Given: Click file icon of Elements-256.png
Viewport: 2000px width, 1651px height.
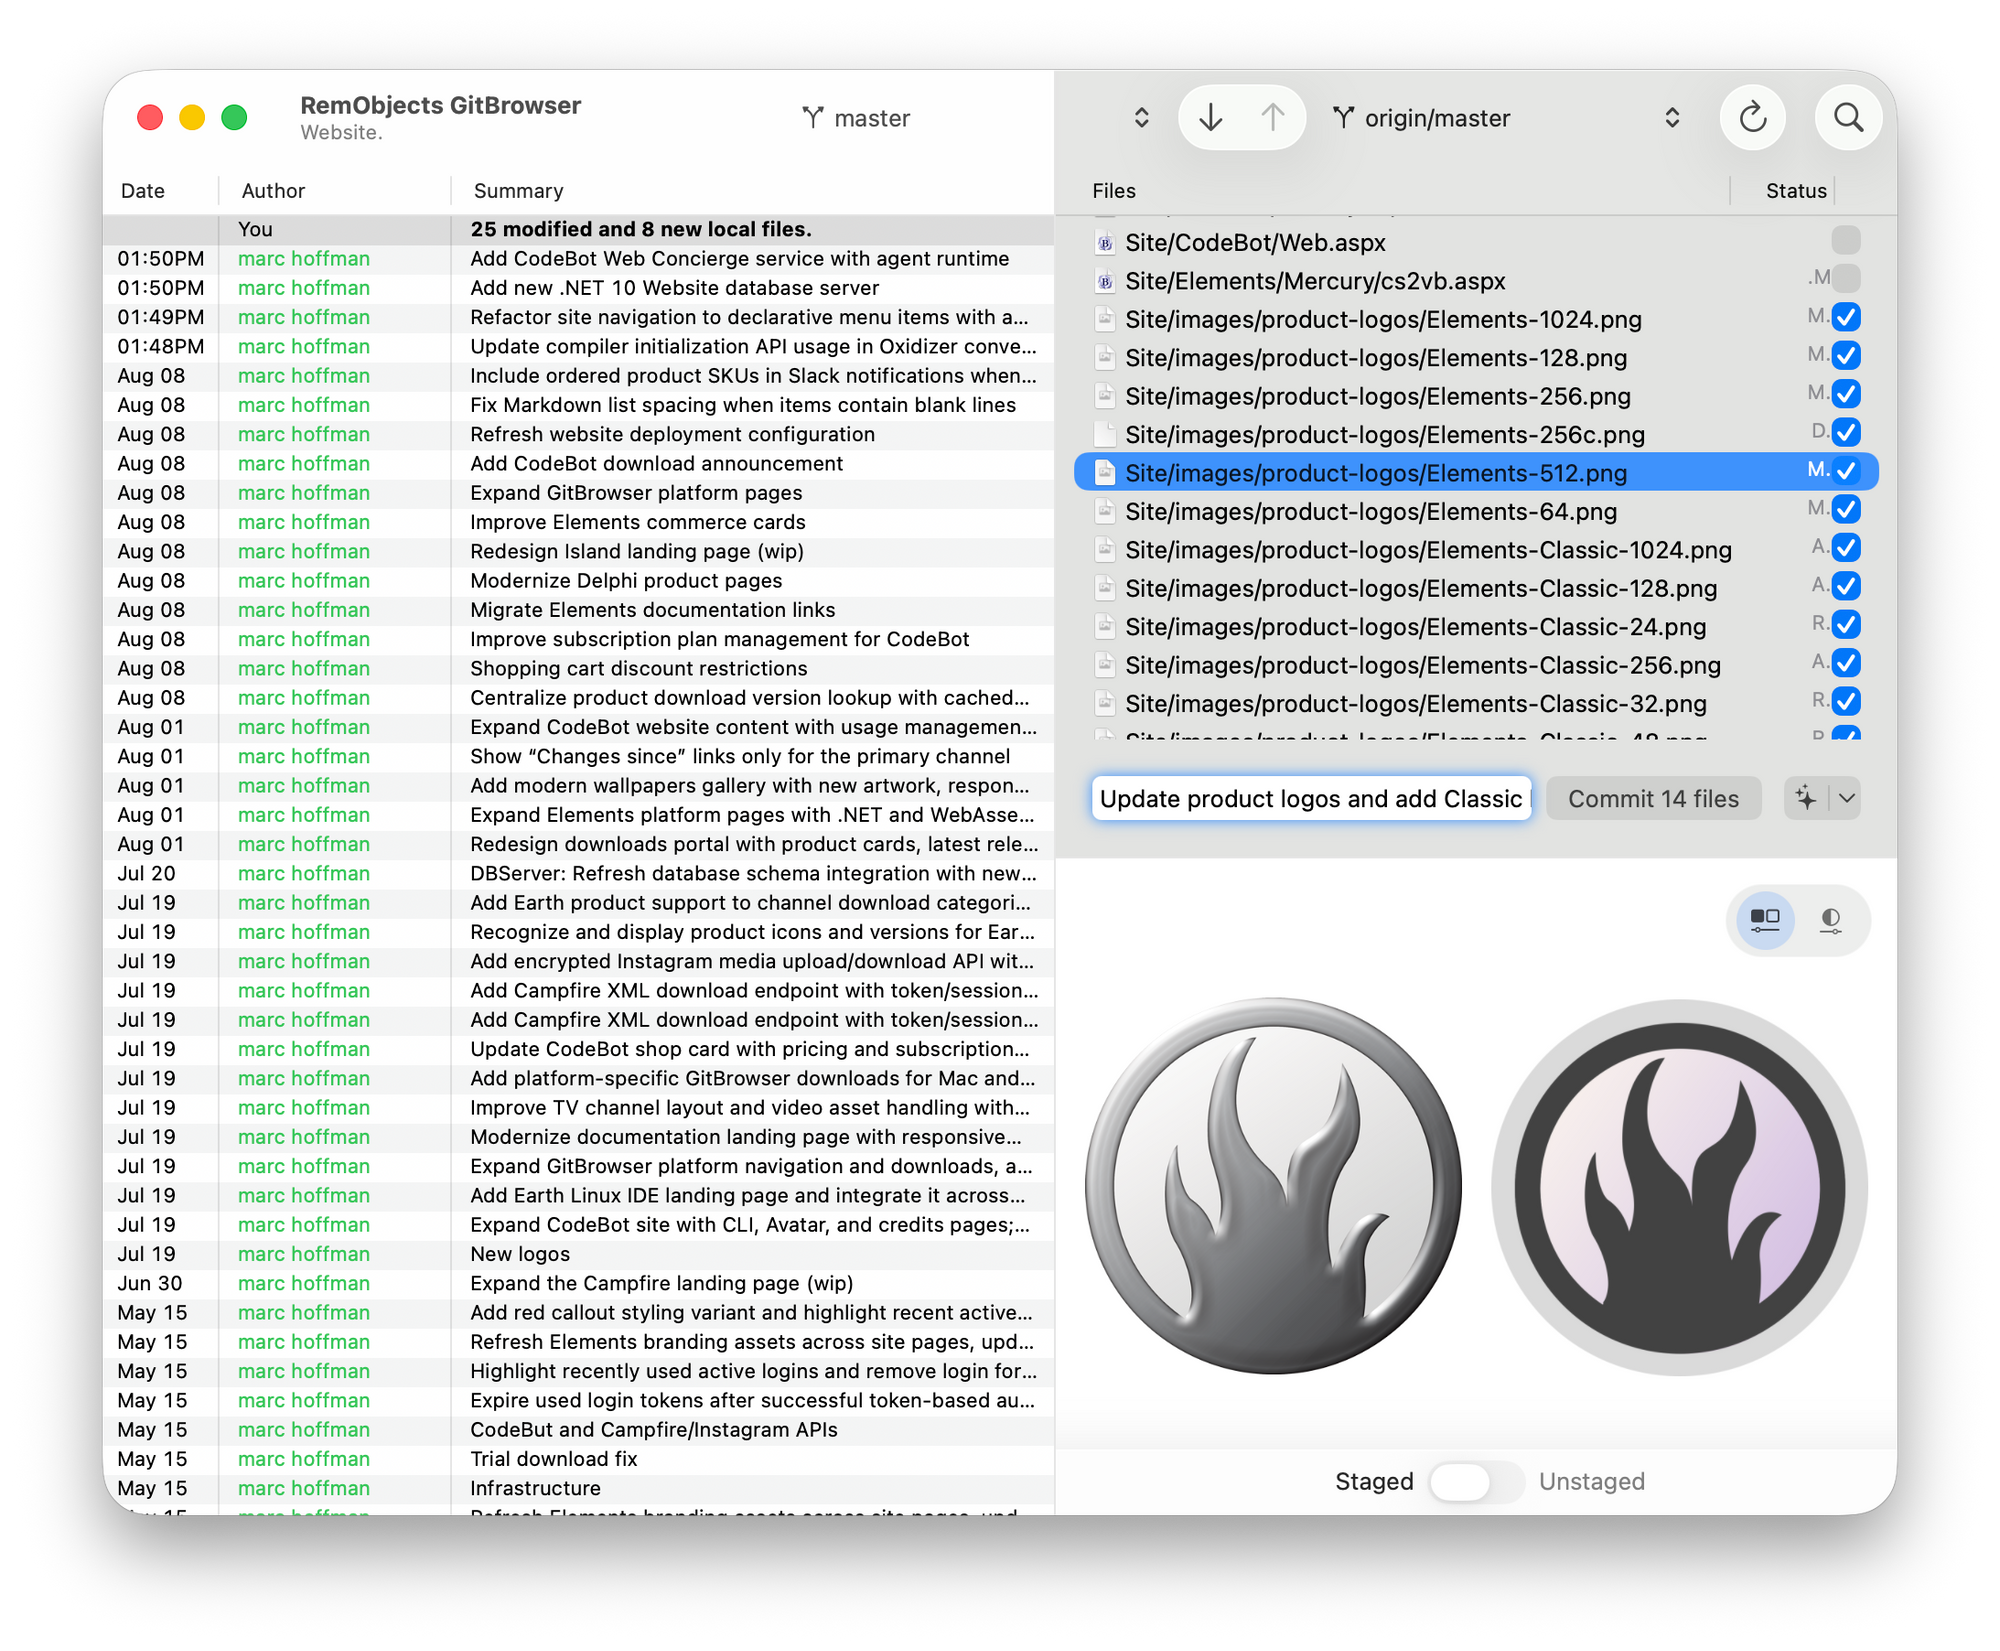Looking at the screenshot, I should tap(1105, 397).
